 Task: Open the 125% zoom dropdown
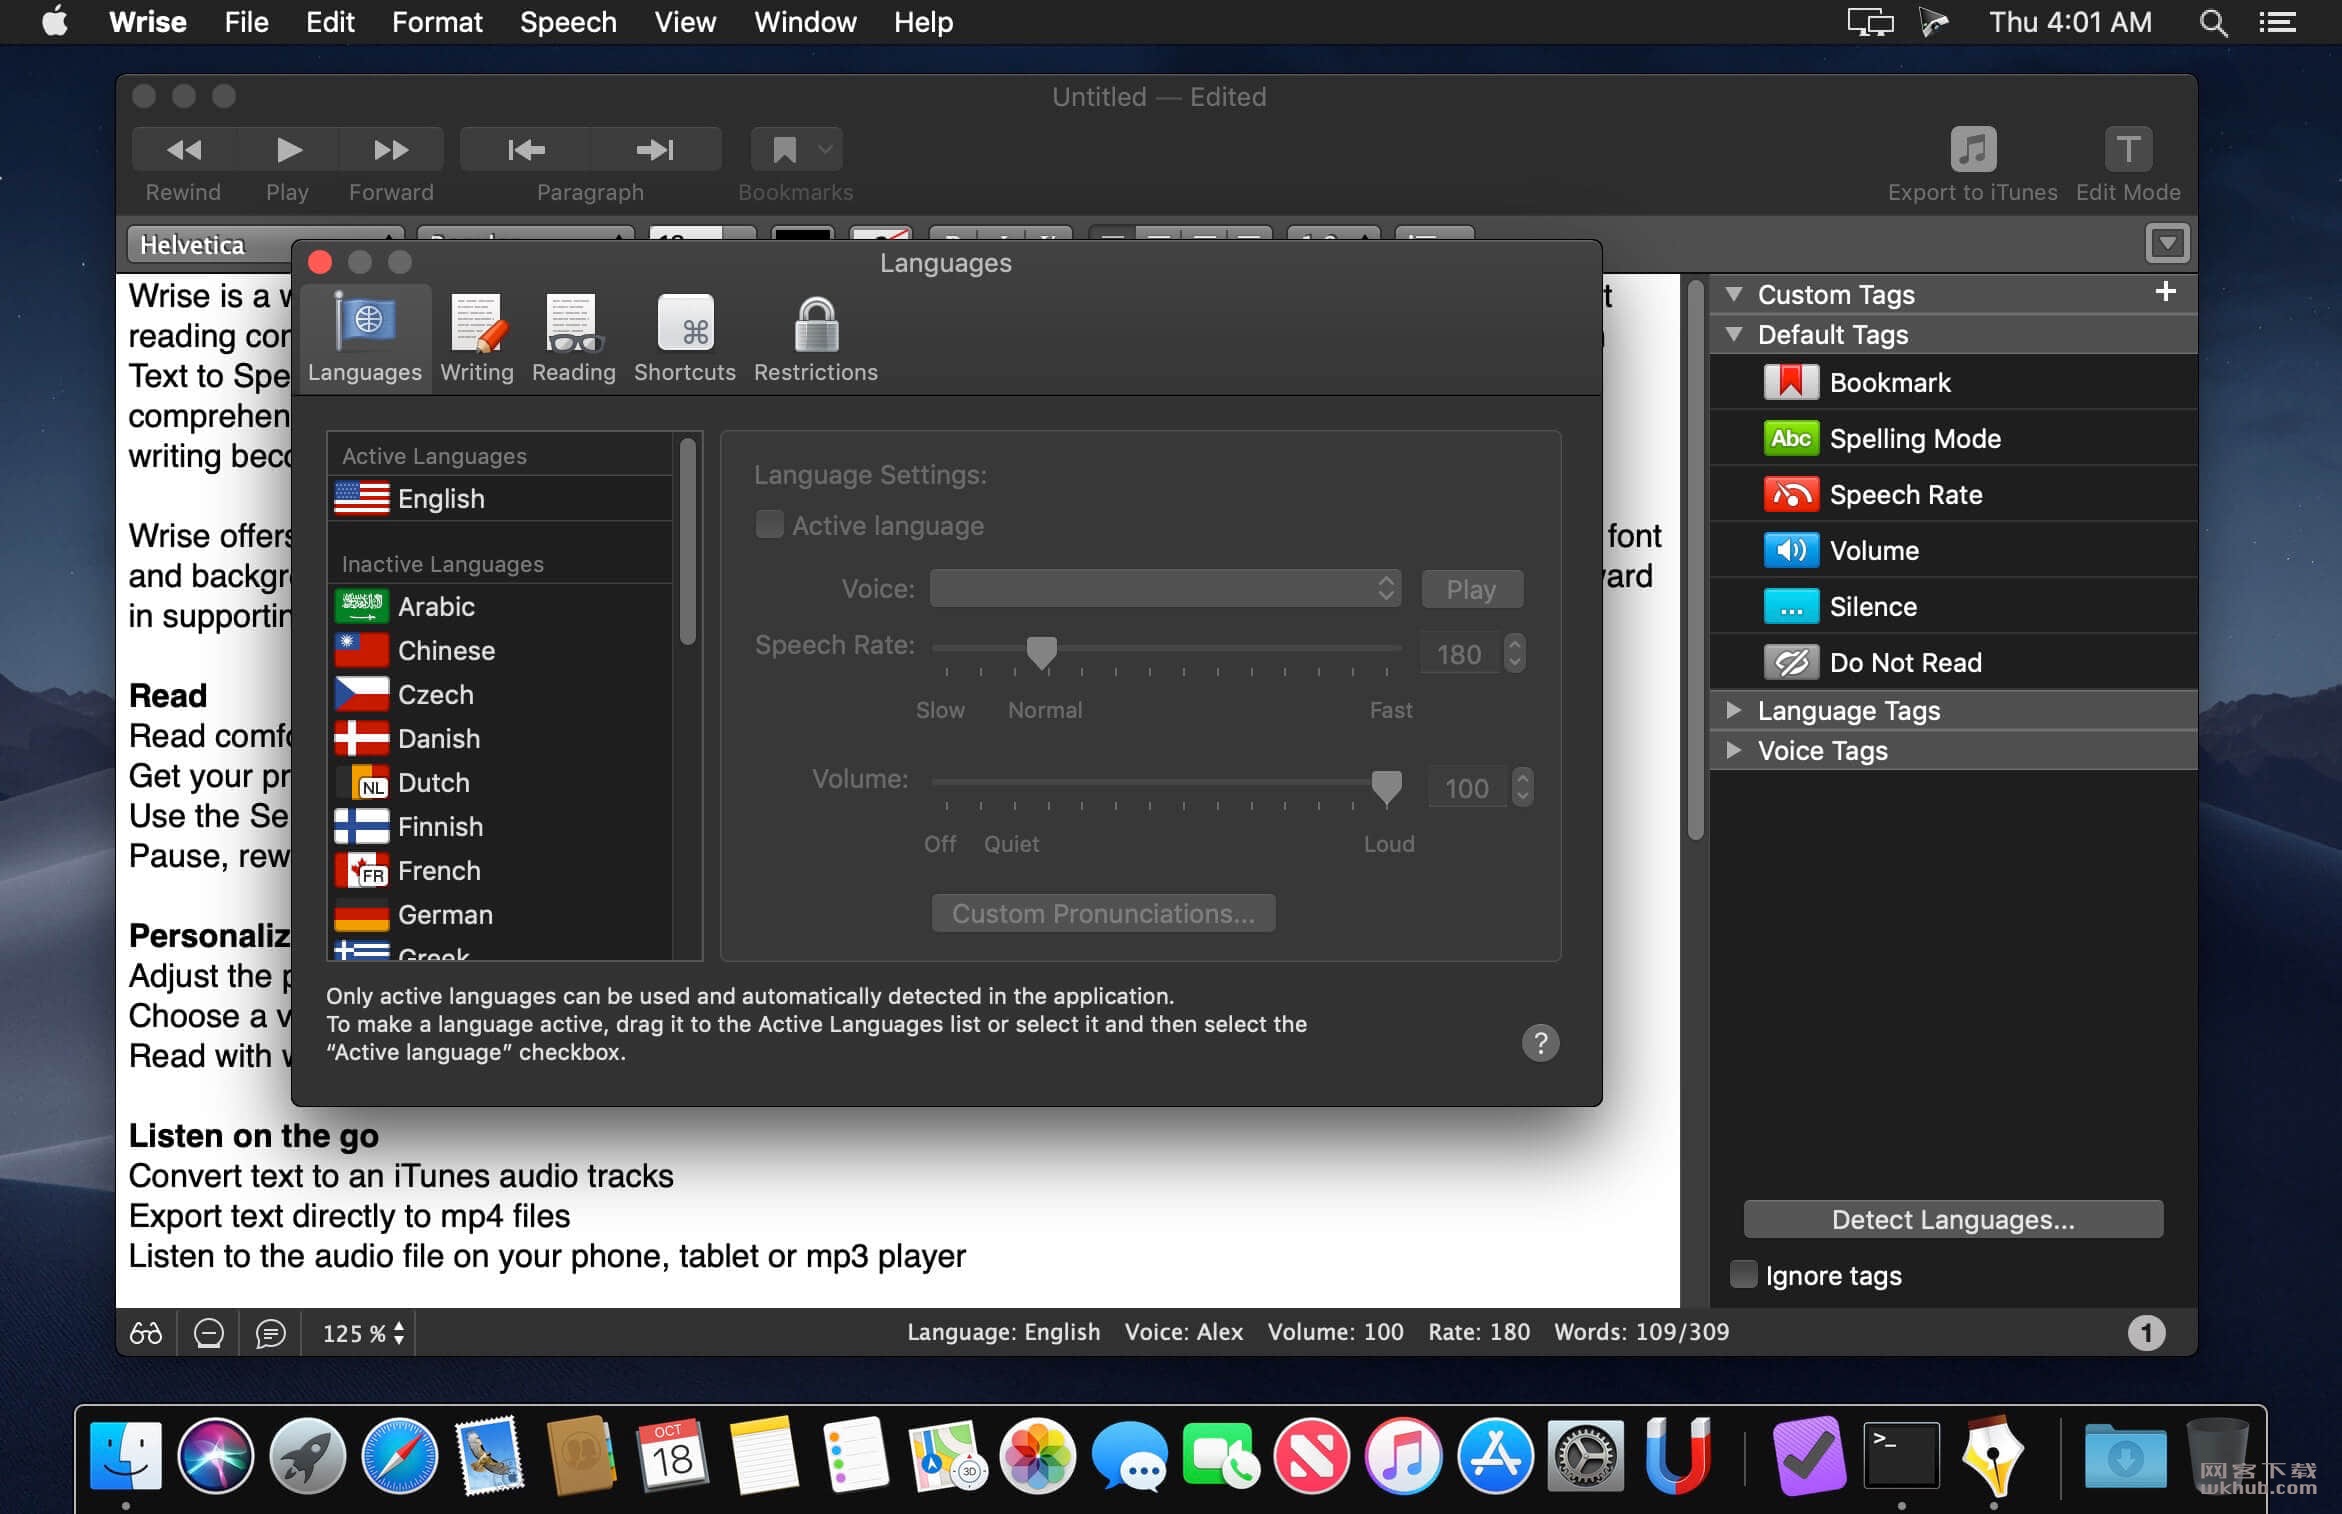pyautogui.click(x=363, y=1333)
